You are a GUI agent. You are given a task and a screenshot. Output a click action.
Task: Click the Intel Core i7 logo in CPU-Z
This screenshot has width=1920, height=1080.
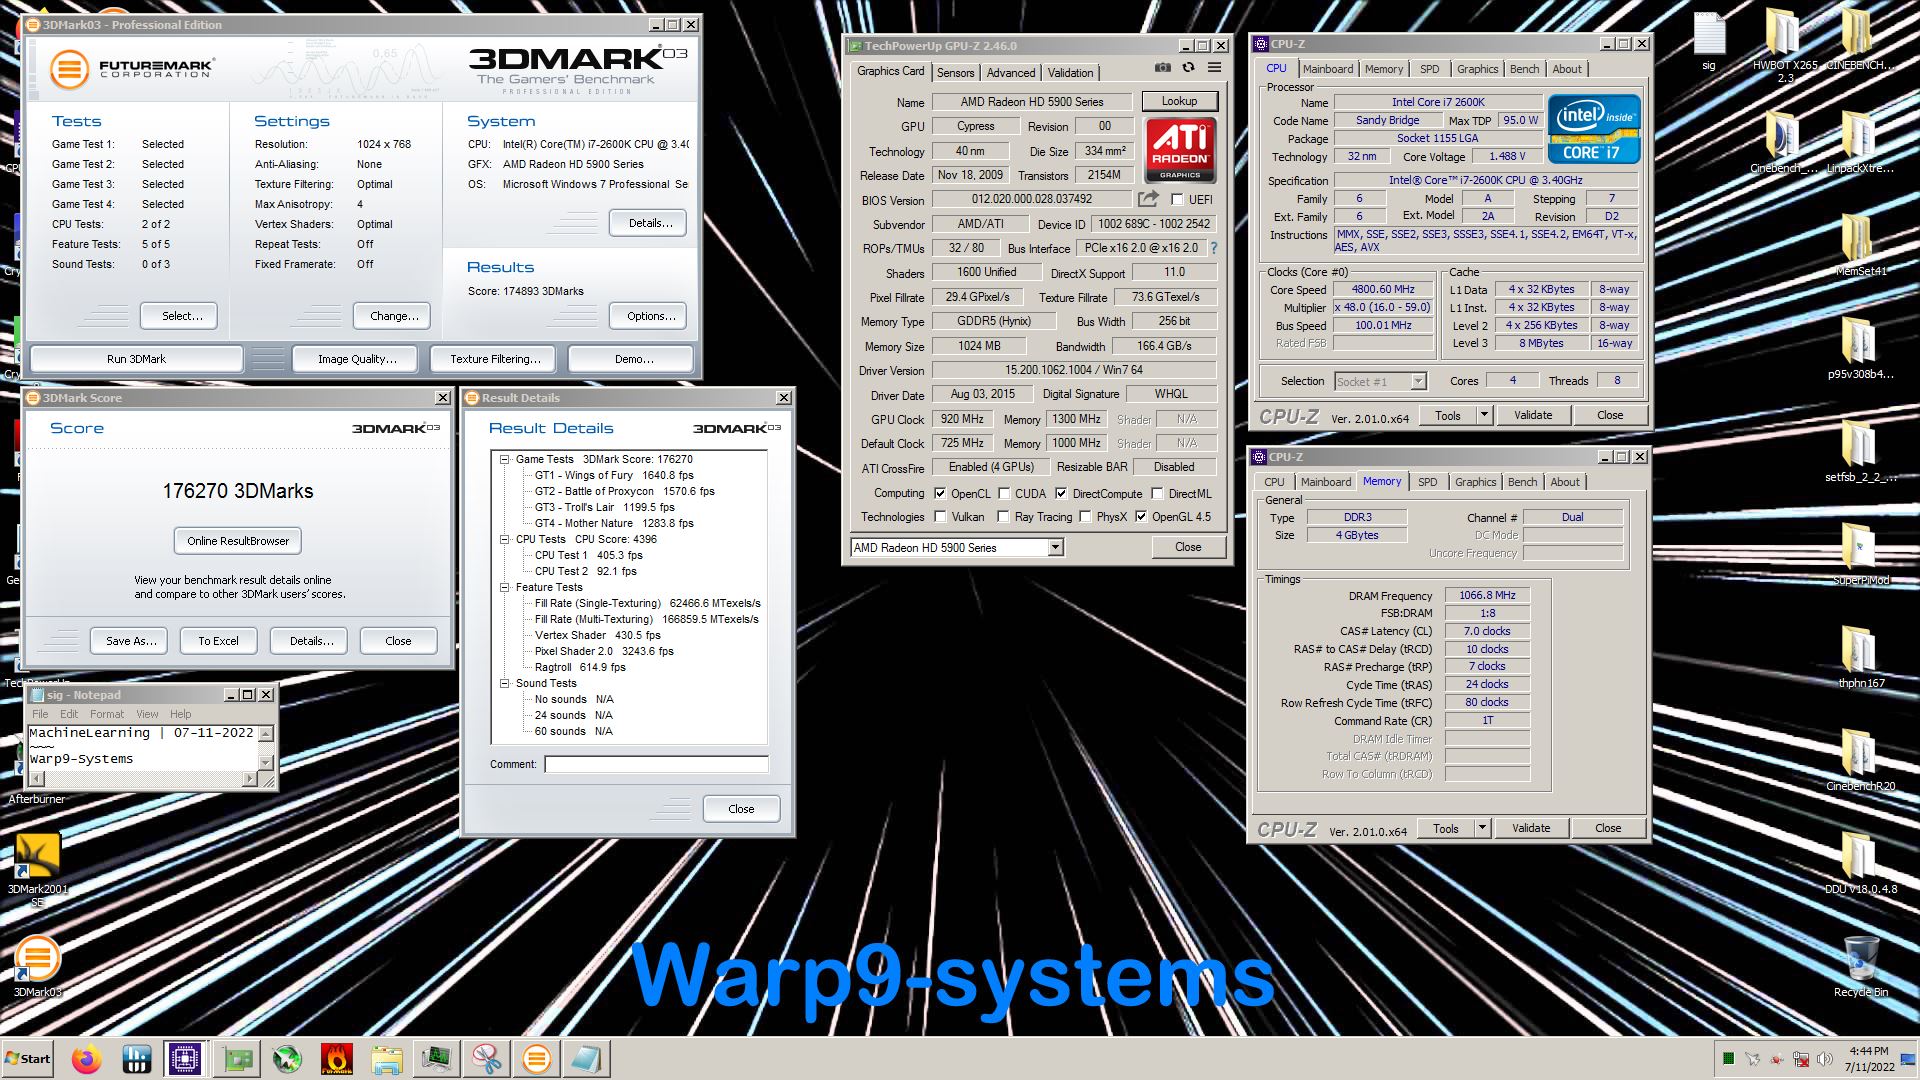tap(1594, 129)
